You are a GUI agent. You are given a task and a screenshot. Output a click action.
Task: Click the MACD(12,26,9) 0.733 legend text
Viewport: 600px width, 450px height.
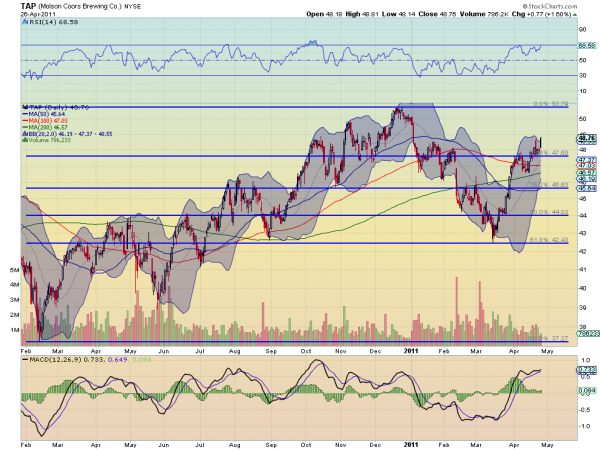[67, 360]
